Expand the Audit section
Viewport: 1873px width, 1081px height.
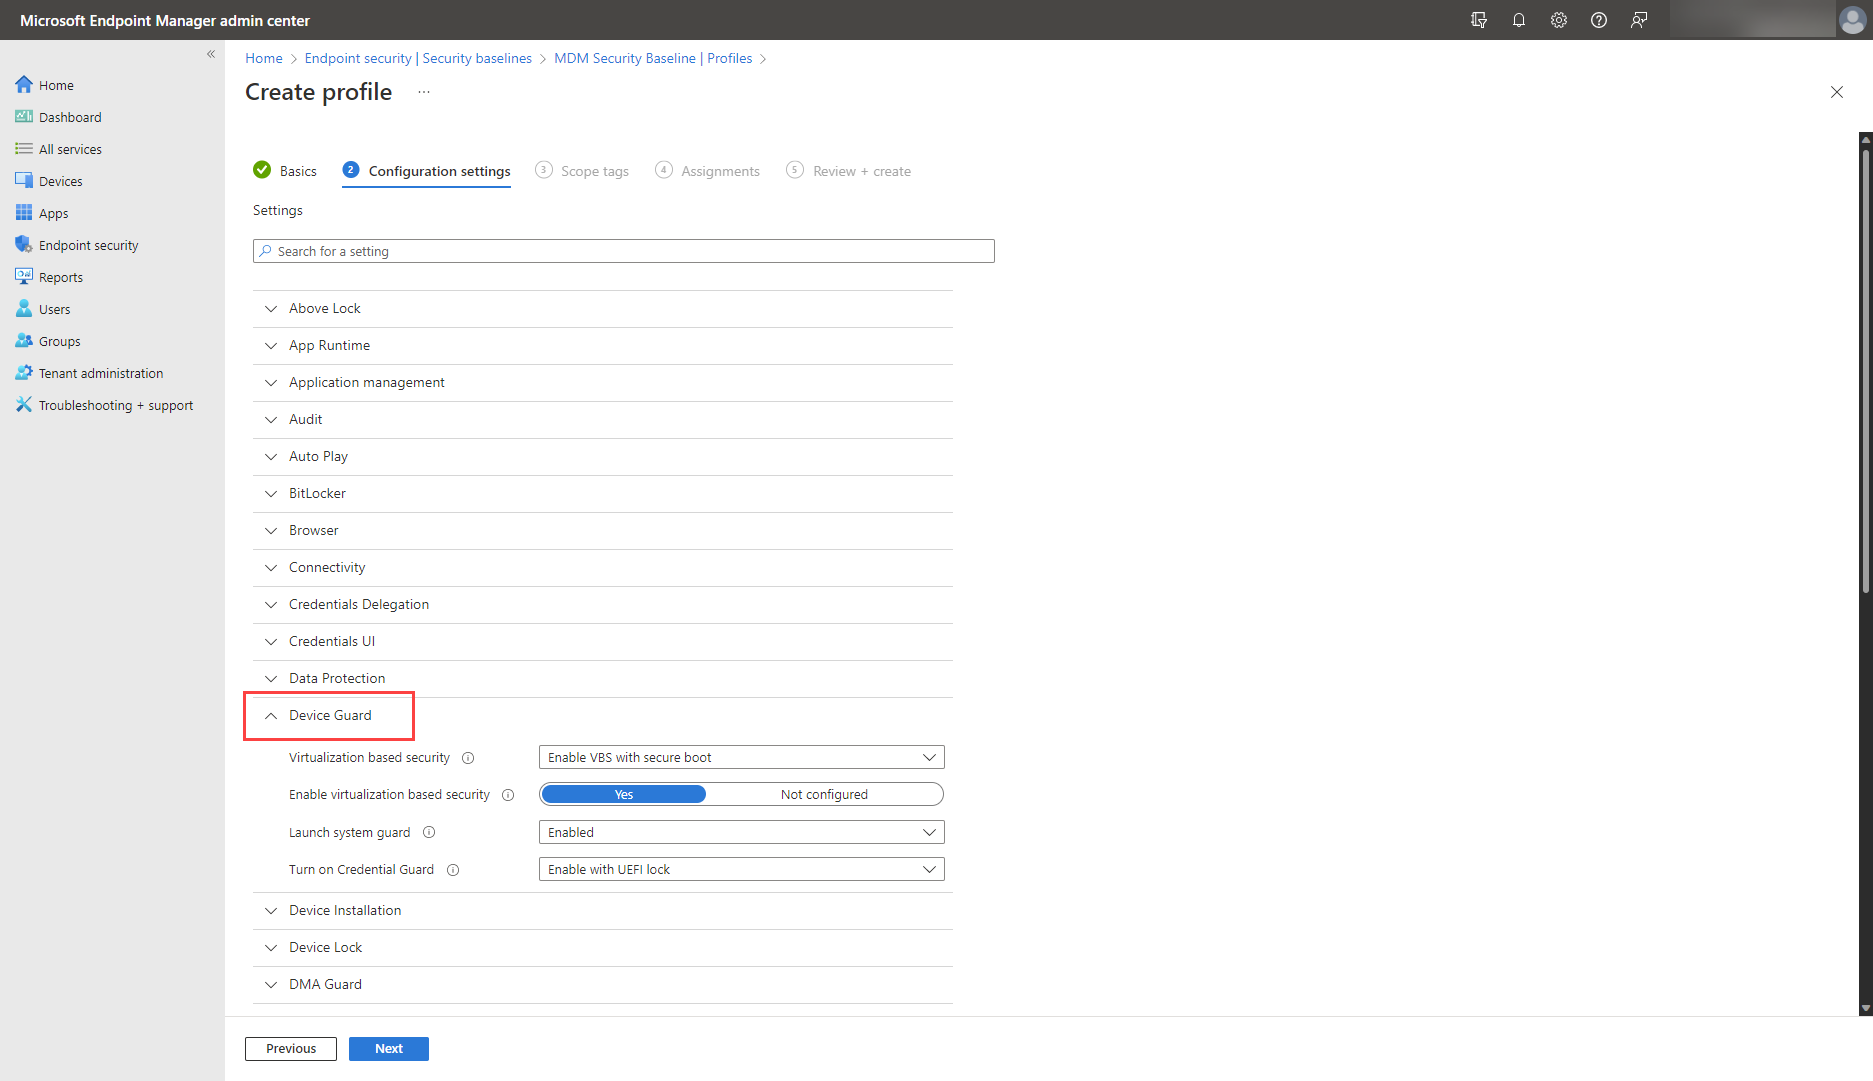(x=603, y=419)
